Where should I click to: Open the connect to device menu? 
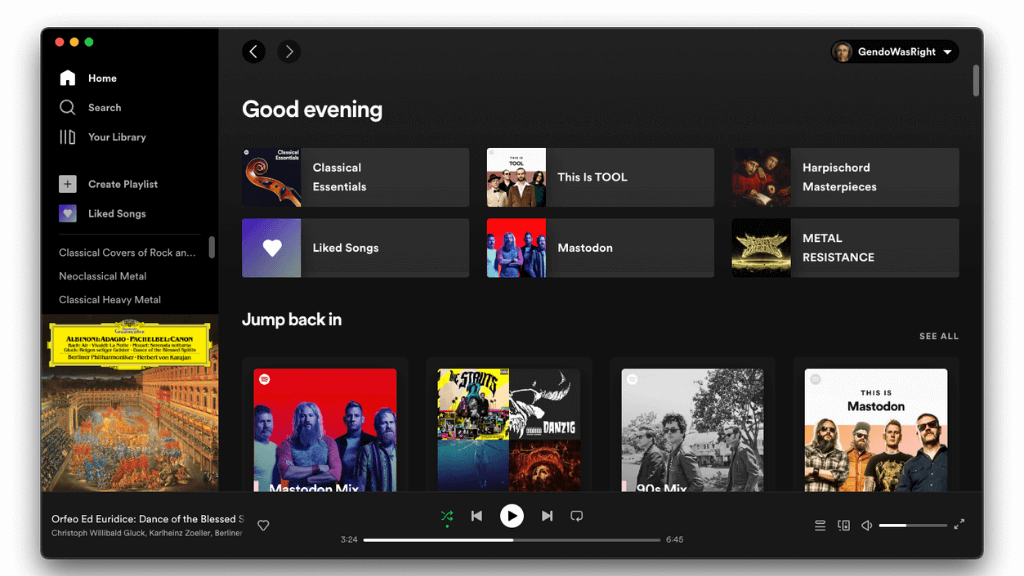click(x=844, y=525)
